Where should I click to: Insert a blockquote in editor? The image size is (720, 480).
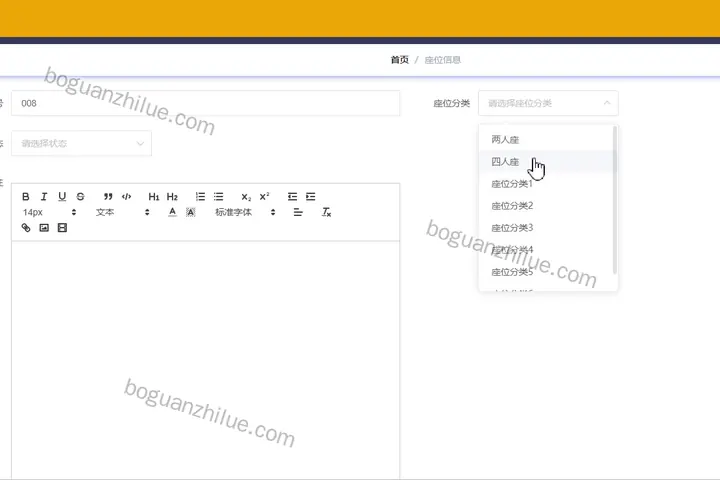tap(108, 197)
